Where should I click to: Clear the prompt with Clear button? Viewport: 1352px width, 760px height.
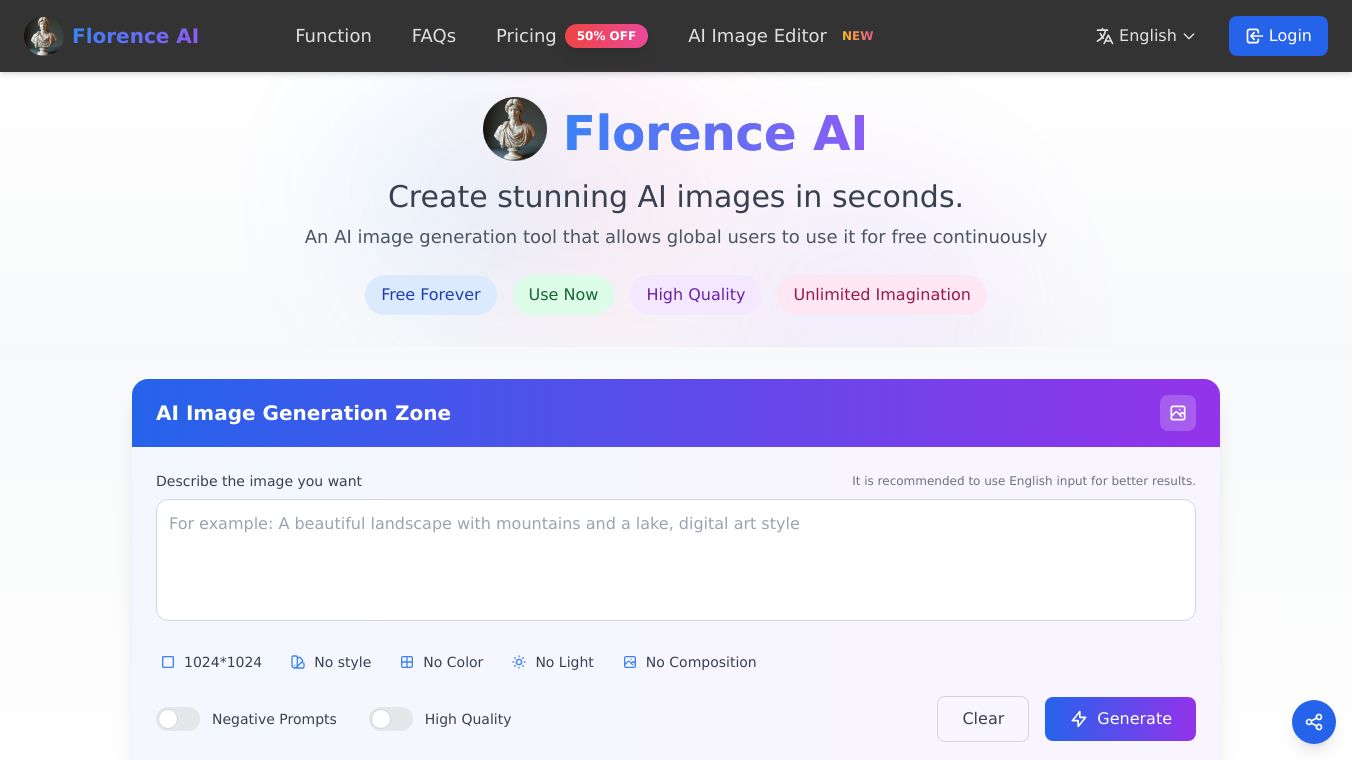pyautogui.click(x=983, y=719)
